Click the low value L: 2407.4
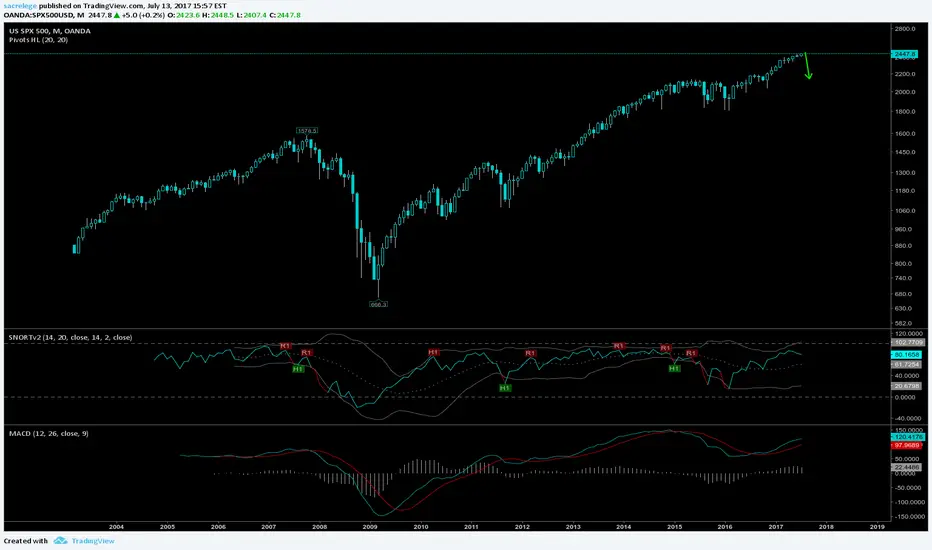 click(x=252, y=15)
